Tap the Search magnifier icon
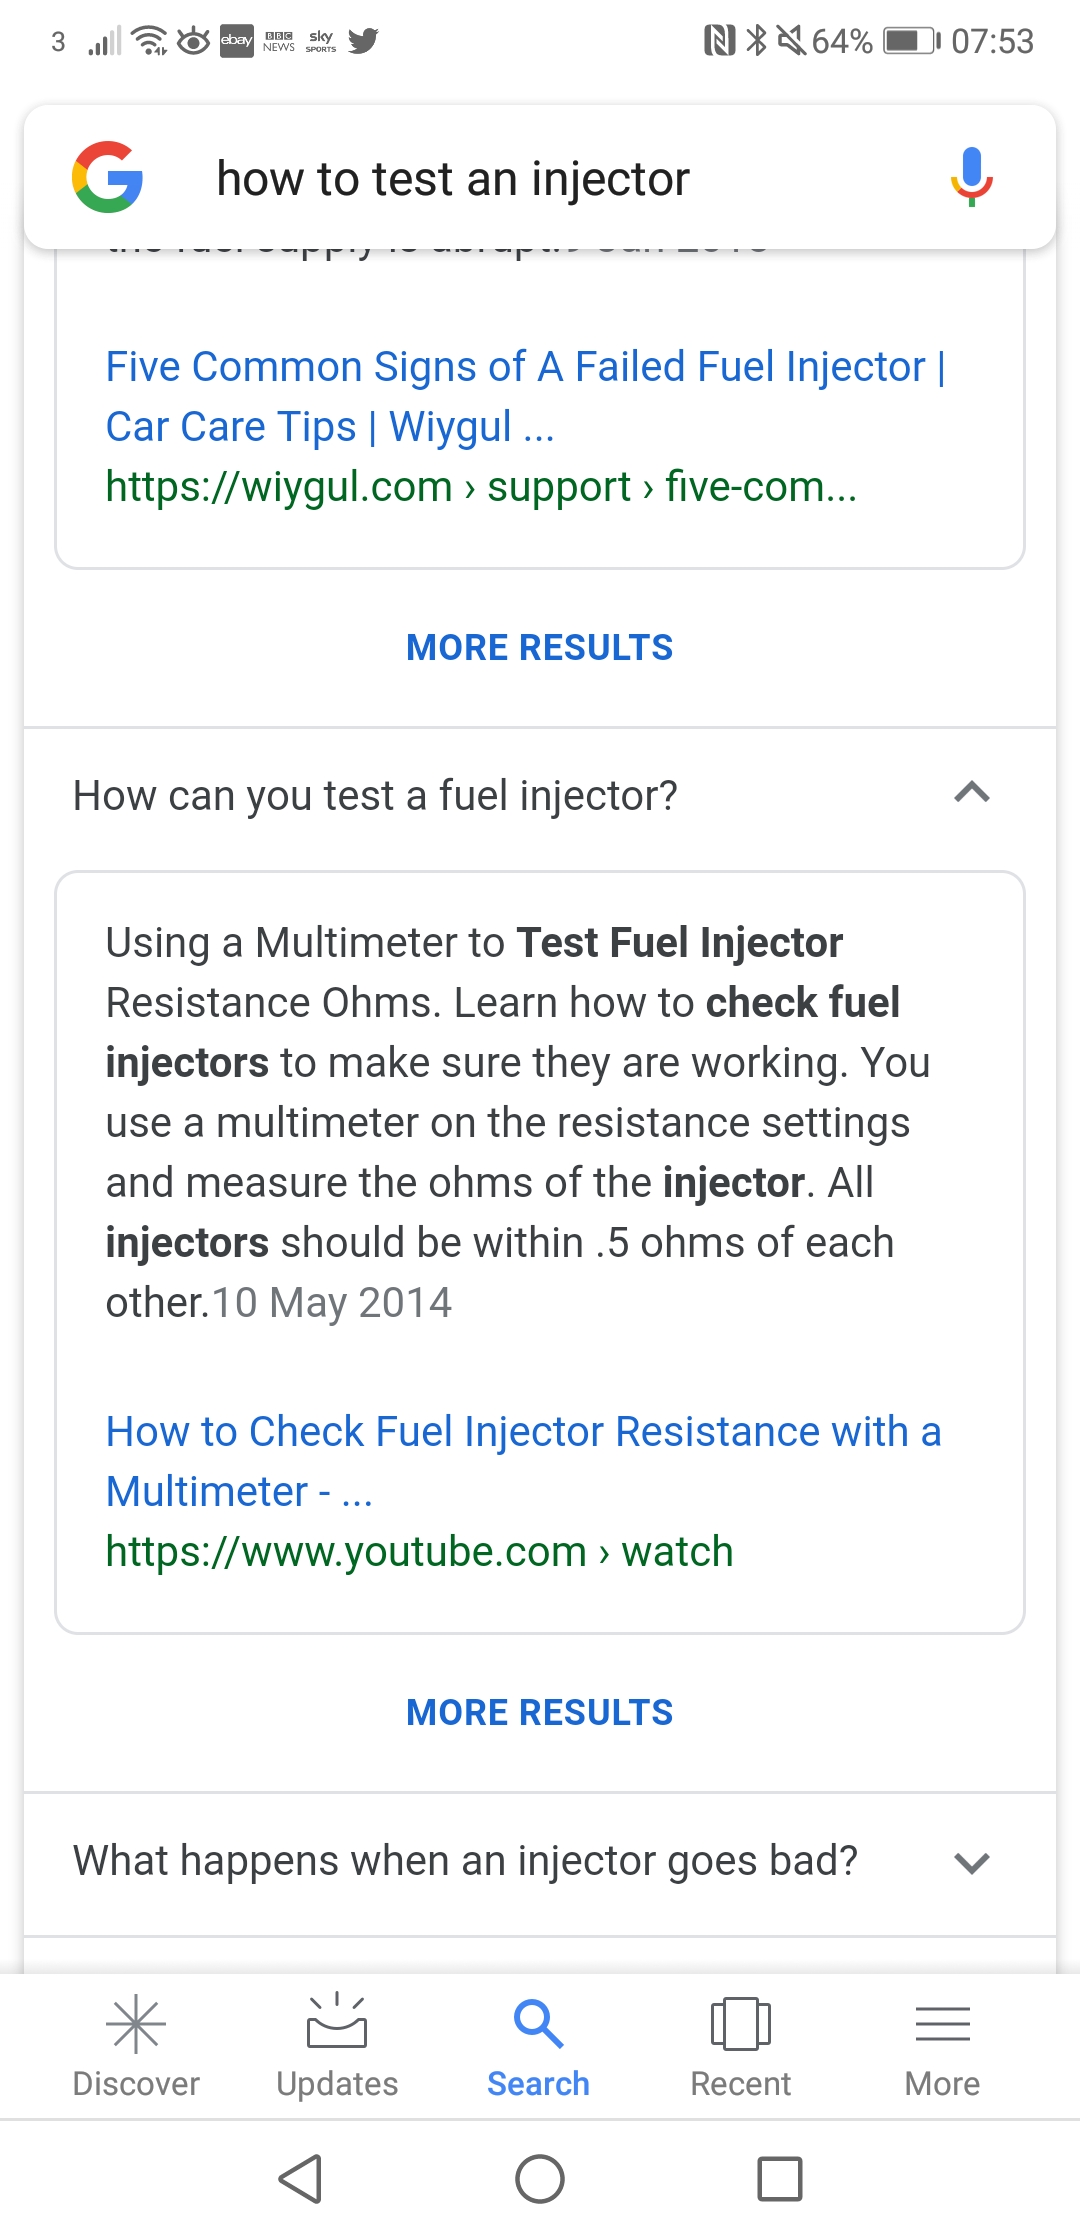 pyautogui.click(x=538, y=2025)
